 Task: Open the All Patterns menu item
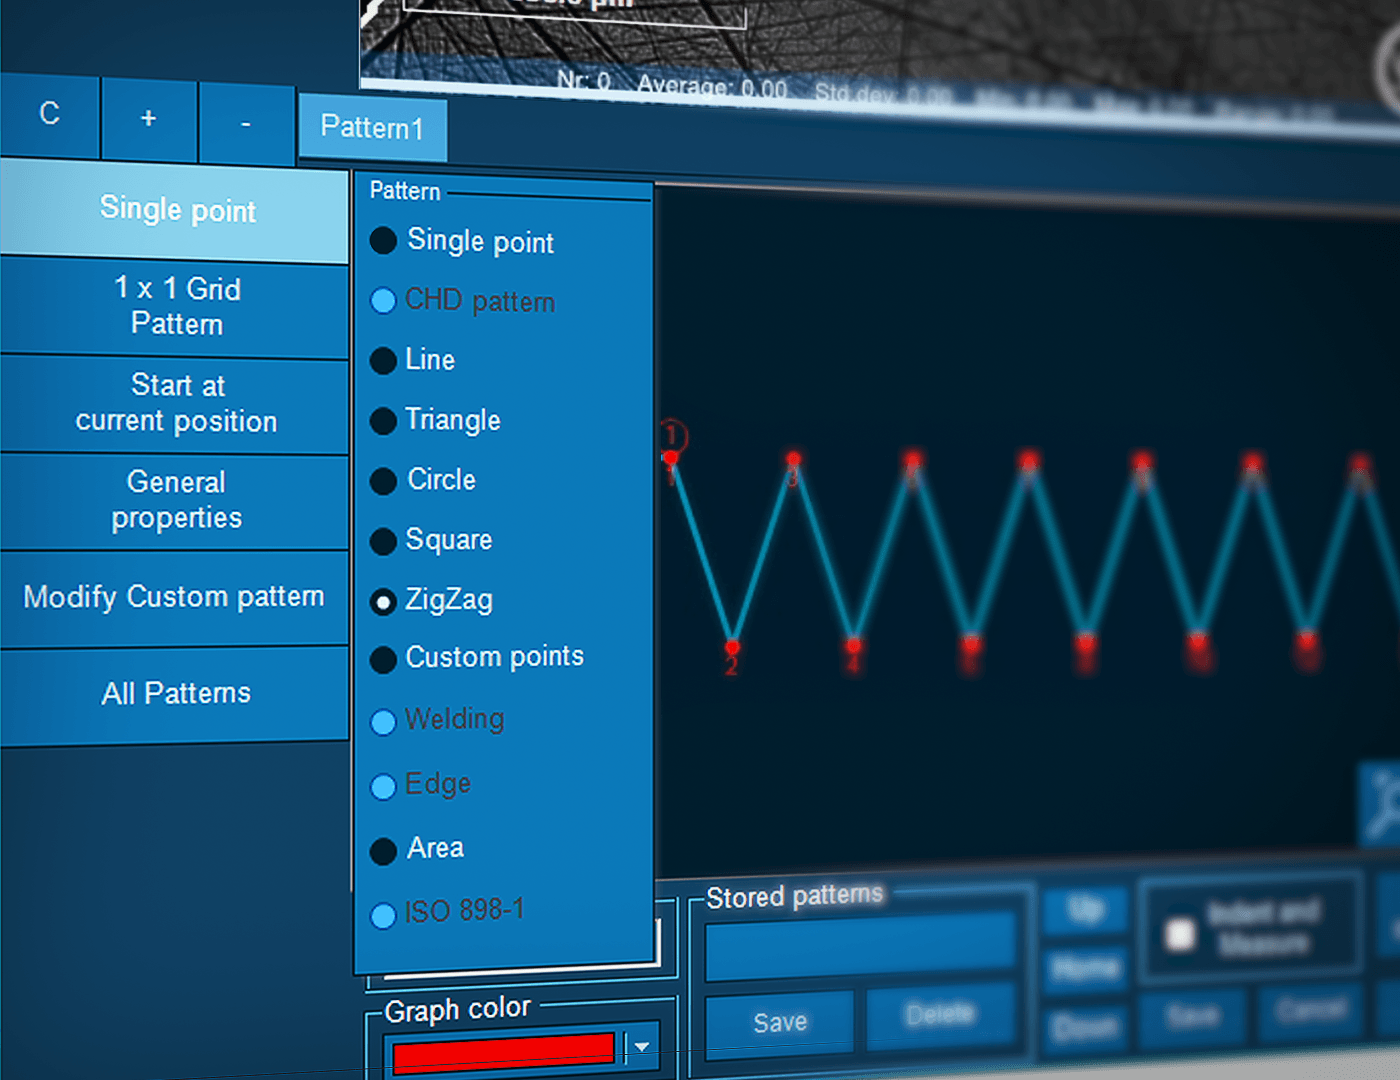[176, 693]
